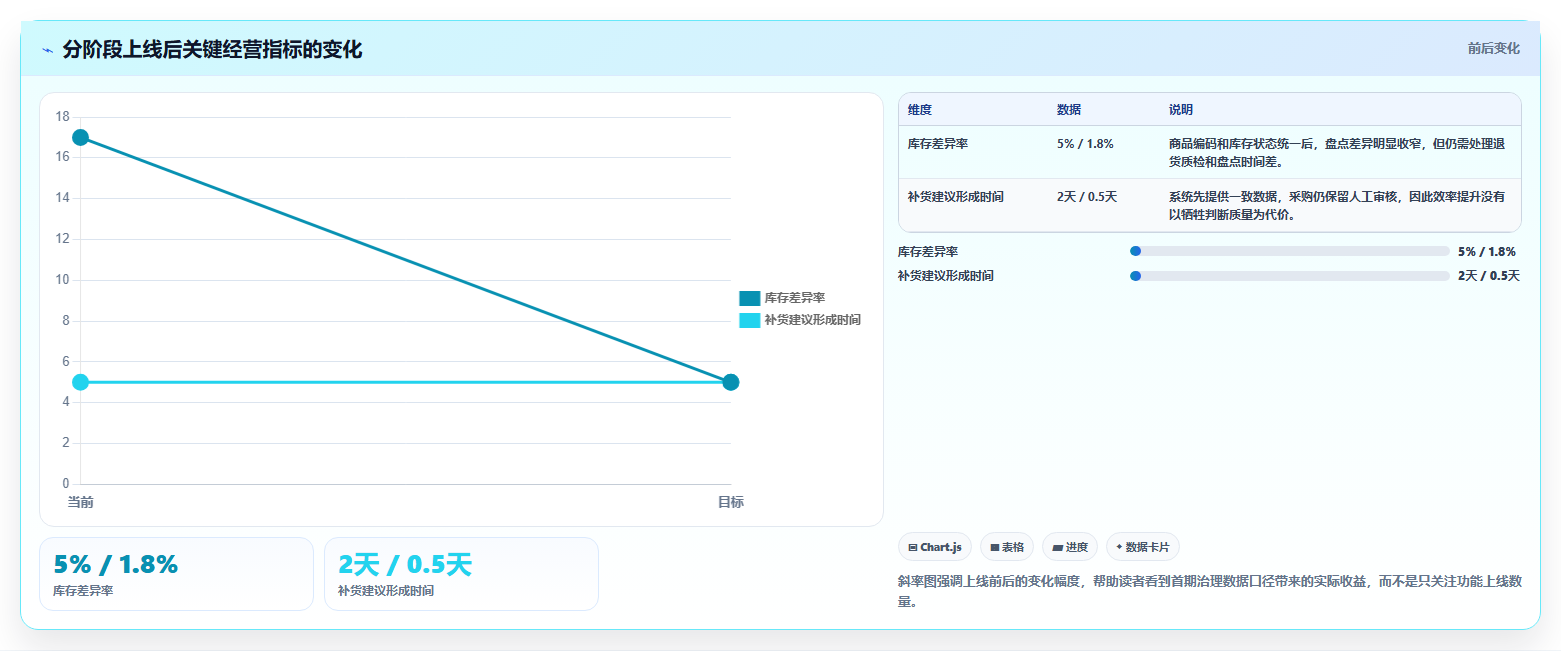The width and height of the screenshot is (1561, 651).
Task: Click the cyan 补货建议形成时间 point at 当前
Action: (x=81, y=382)
